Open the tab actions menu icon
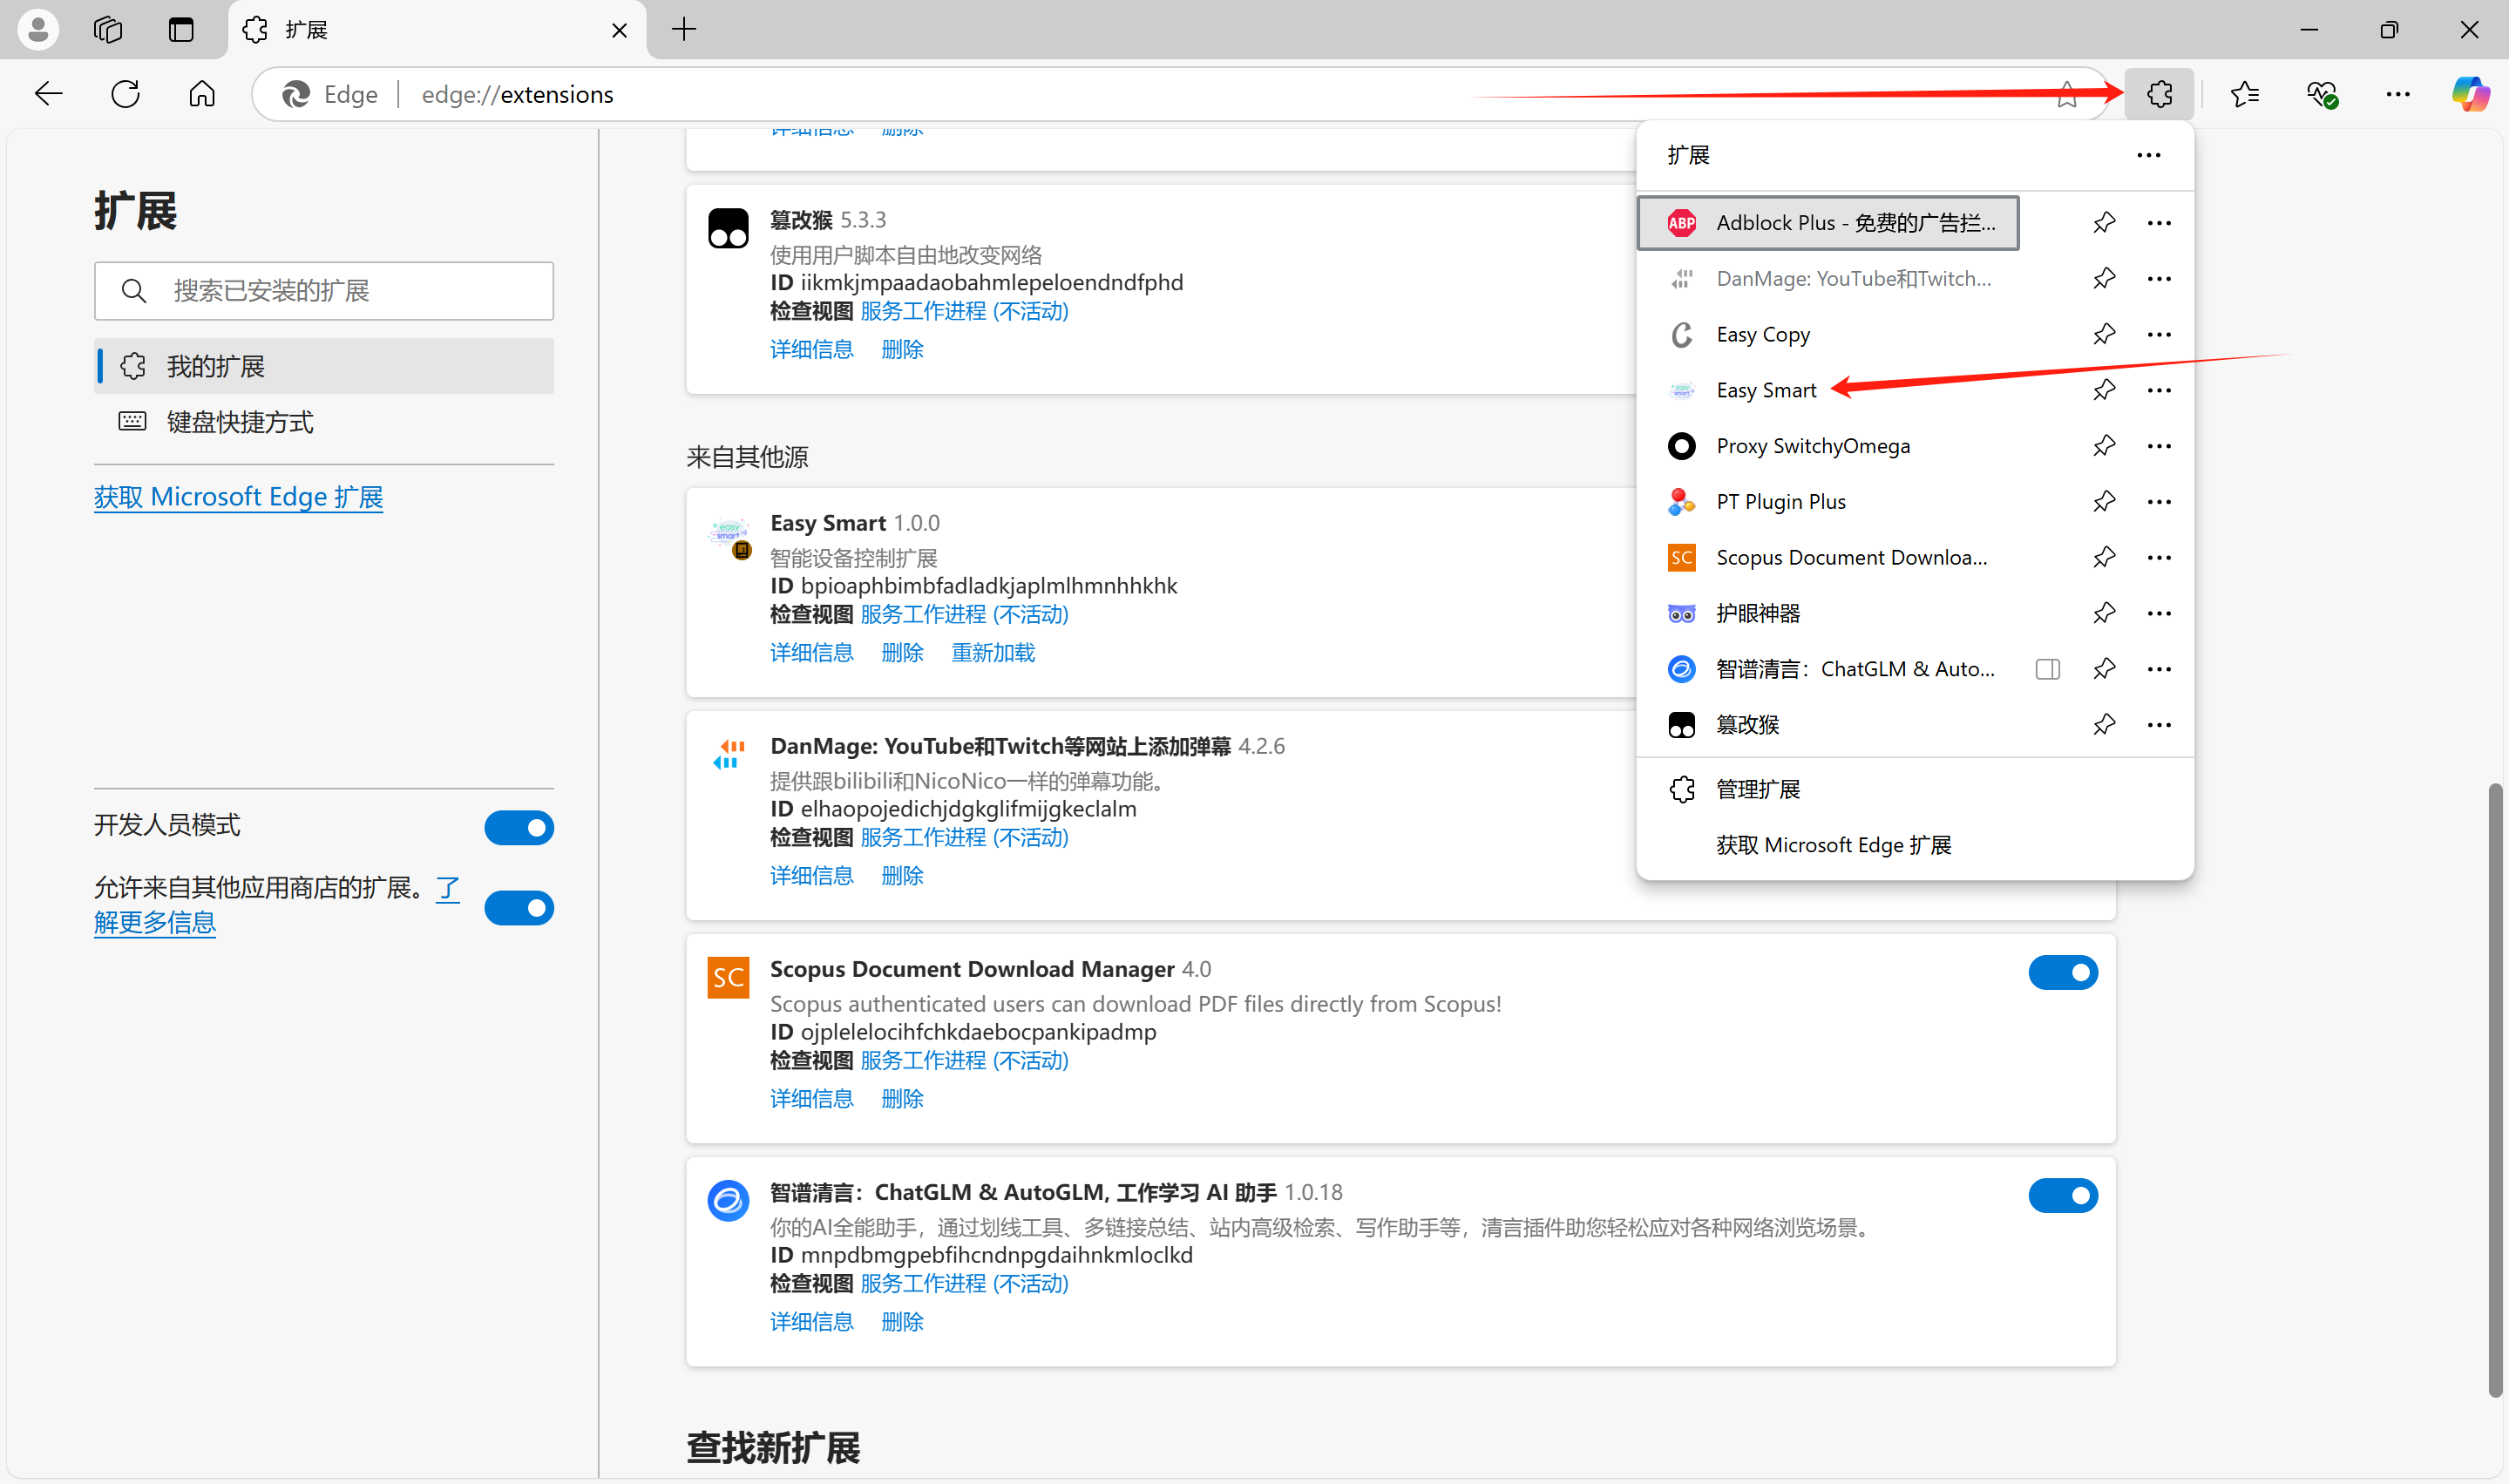2509x1484 pixels. [181, 29]
